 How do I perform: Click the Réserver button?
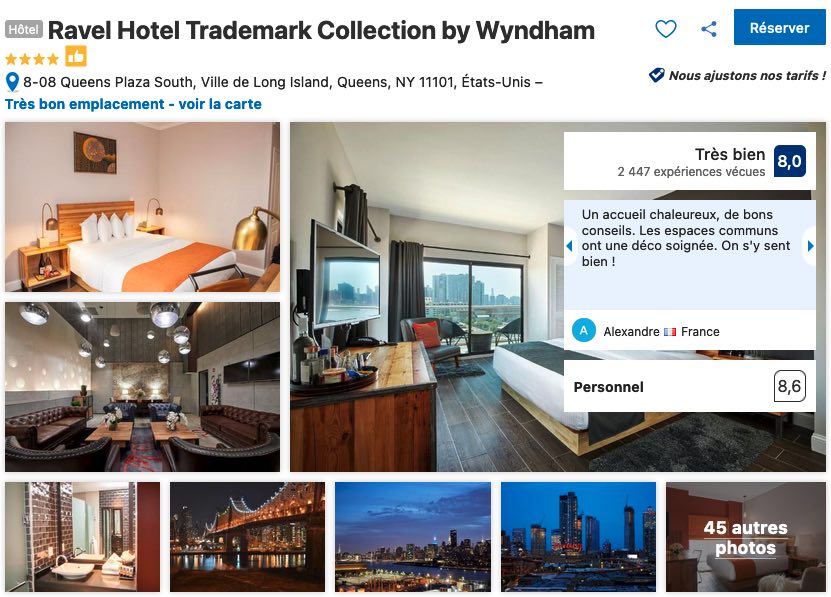click(x=779, y=28)
